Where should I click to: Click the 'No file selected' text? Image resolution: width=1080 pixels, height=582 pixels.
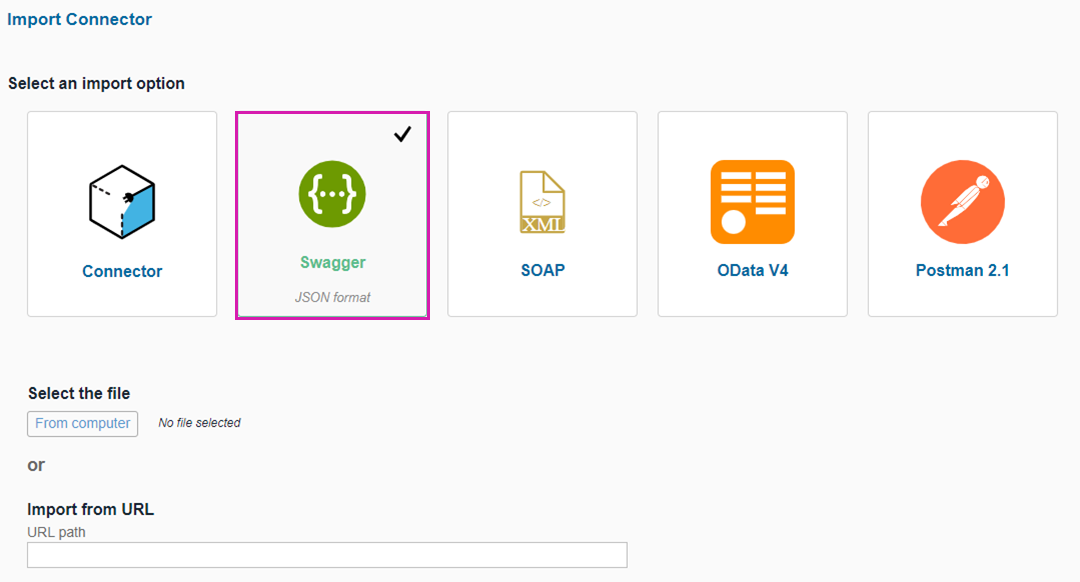[199, 423]
